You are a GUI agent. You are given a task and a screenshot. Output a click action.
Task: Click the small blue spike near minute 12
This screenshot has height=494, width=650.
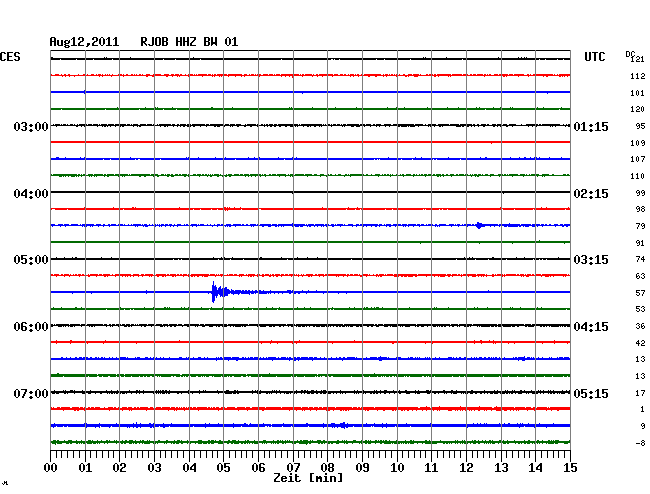coord(479,225)
